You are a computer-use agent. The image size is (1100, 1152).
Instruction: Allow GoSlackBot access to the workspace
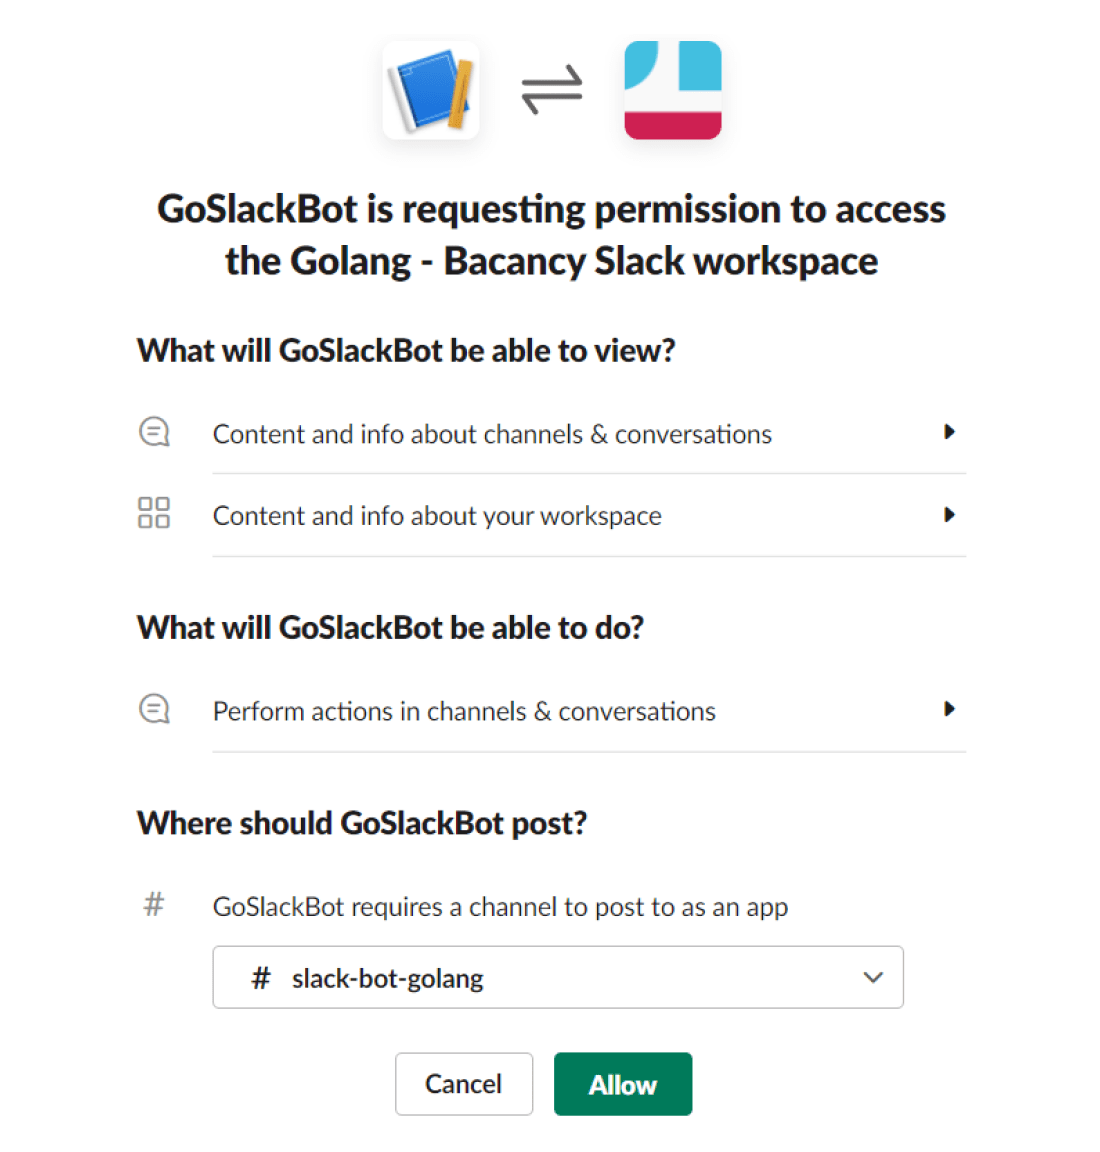(x=622, y=1084)
